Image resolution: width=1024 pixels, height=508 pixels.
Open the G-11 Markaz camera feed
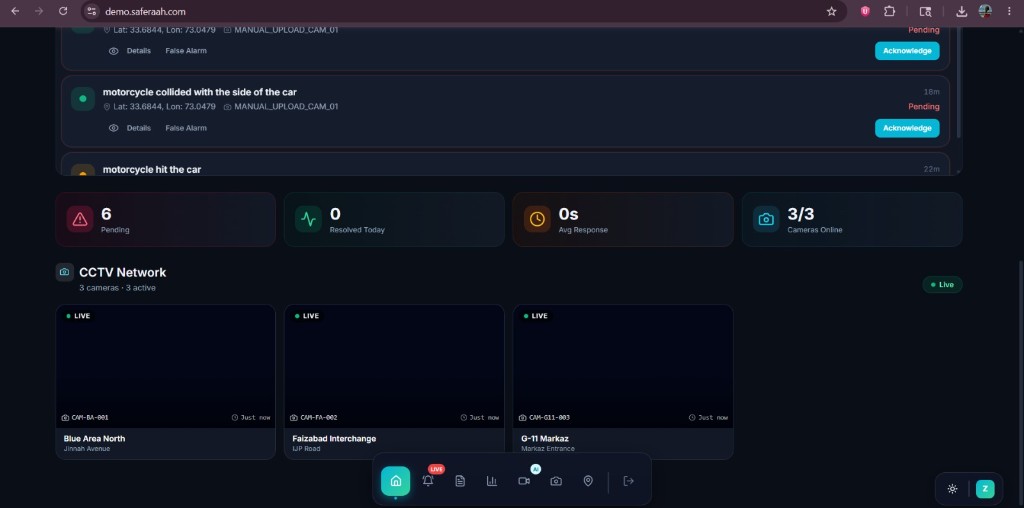coord(622,366)
